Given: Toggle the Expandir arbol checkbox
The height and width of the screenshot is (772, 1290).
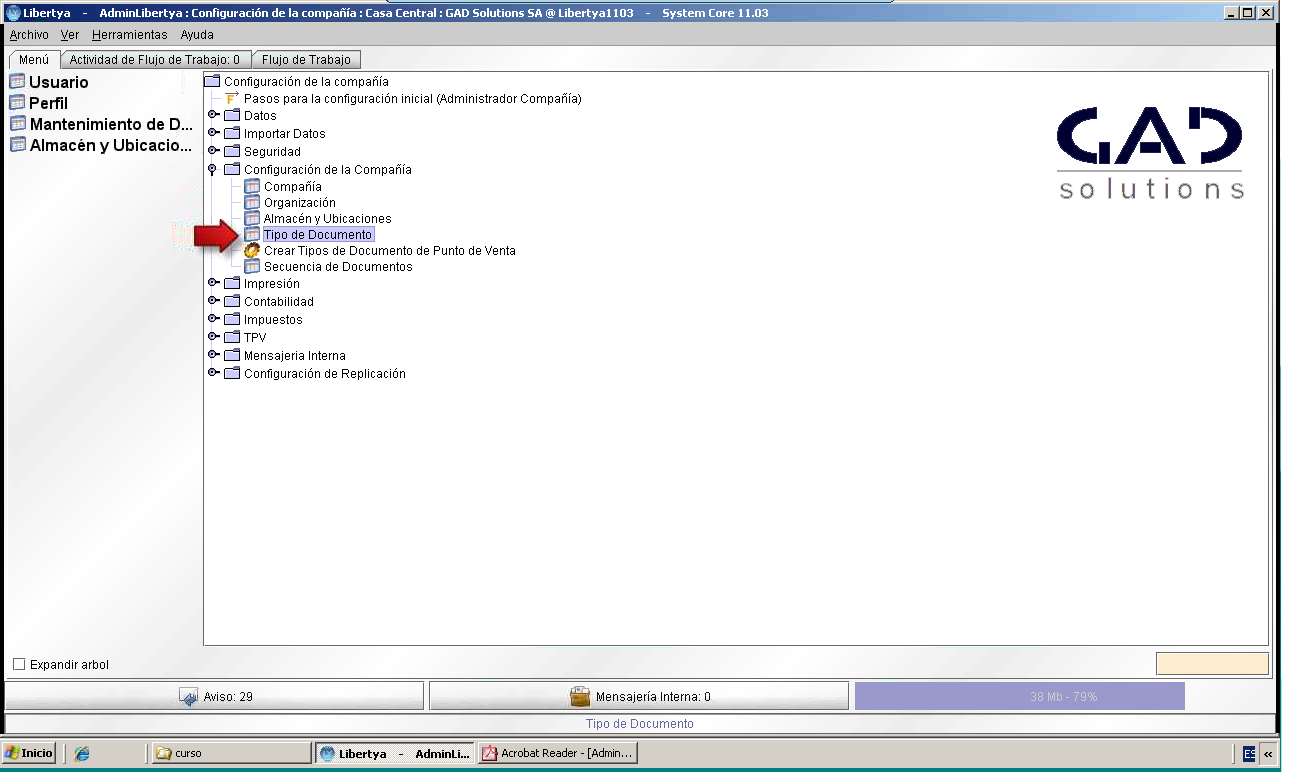Looking at the screenshot, I should point(19,664).
